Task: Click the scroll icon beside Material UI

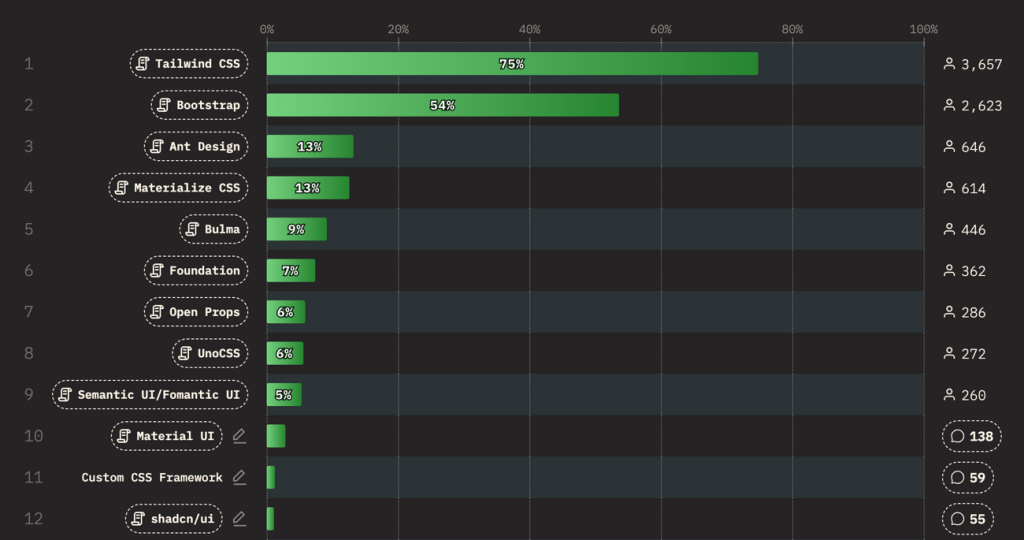Action: (123, 436)
